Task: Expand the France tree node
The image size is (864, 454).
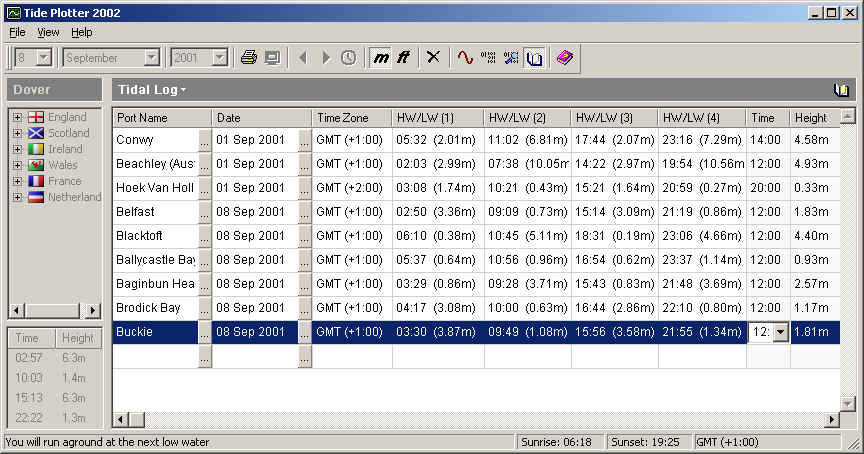Action: point(17,181)
